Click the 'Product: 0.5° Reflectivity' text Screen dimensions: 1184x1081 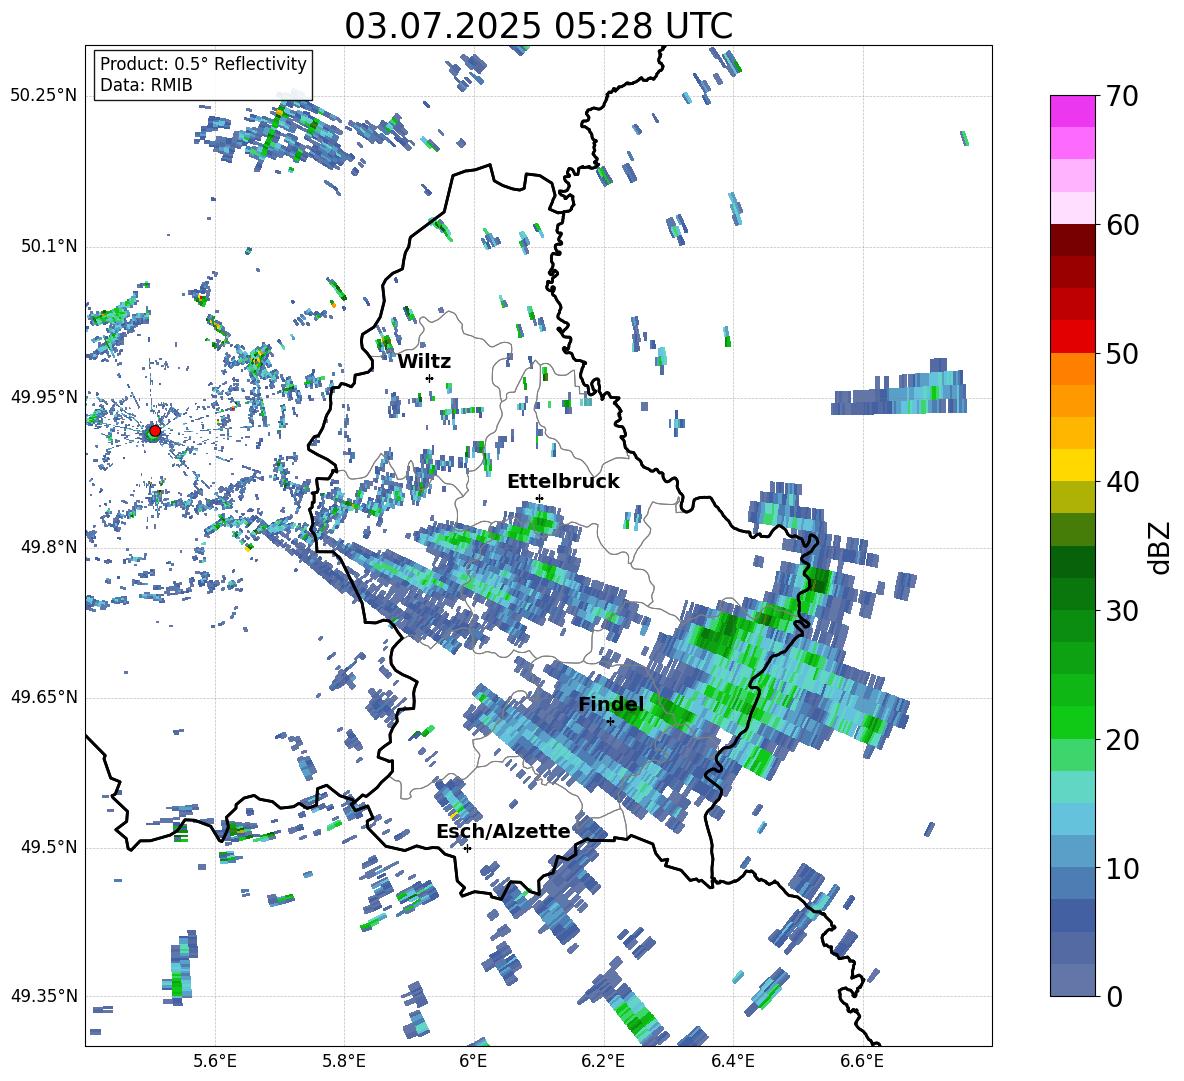203,63
